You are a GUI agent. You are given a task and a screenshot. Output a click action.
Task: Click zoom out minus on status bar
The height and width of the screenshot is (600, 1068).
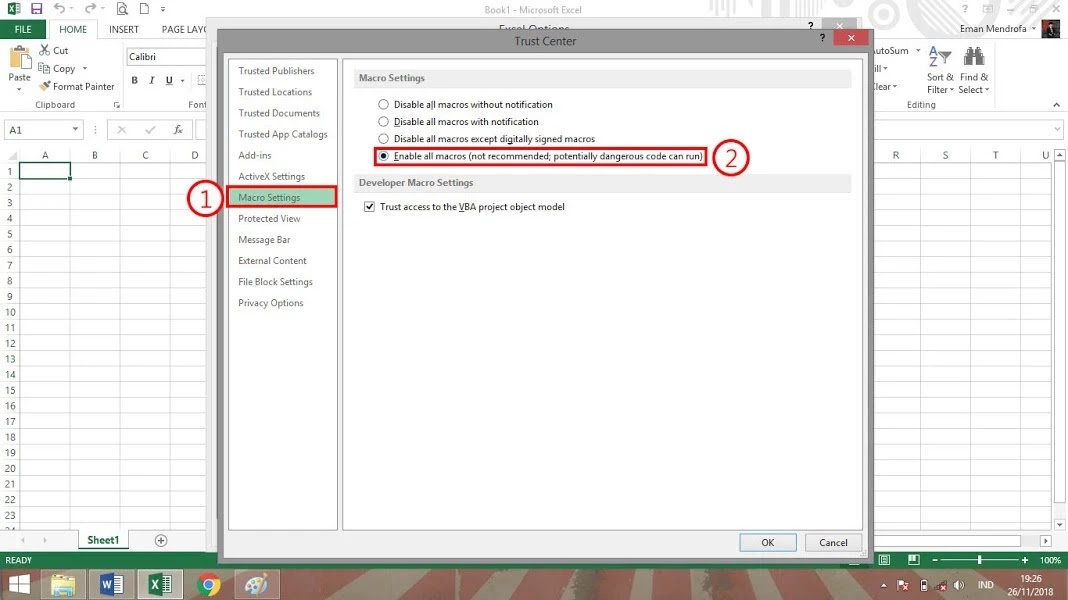[x=935, y=560]
